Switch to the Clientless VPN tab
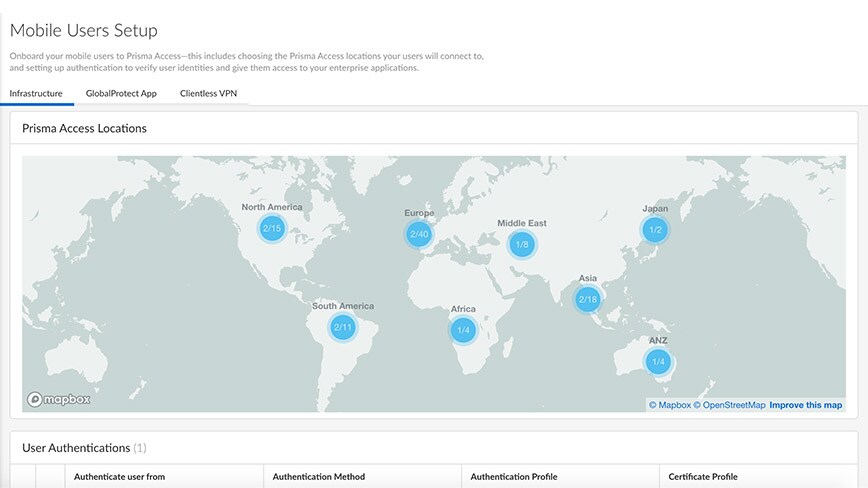The image size is (868, 488). coord(208,93)
